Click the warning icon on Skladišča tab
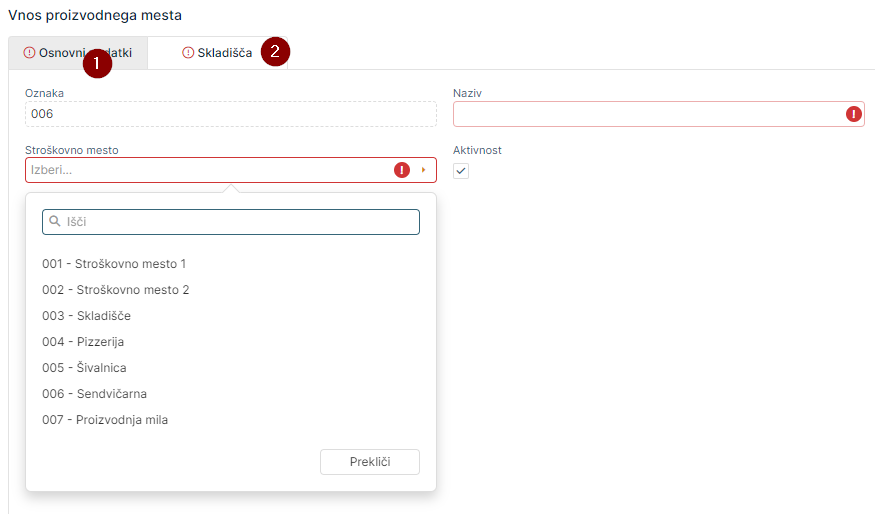This screenshot has width=875, height=514. coord(188,53)
